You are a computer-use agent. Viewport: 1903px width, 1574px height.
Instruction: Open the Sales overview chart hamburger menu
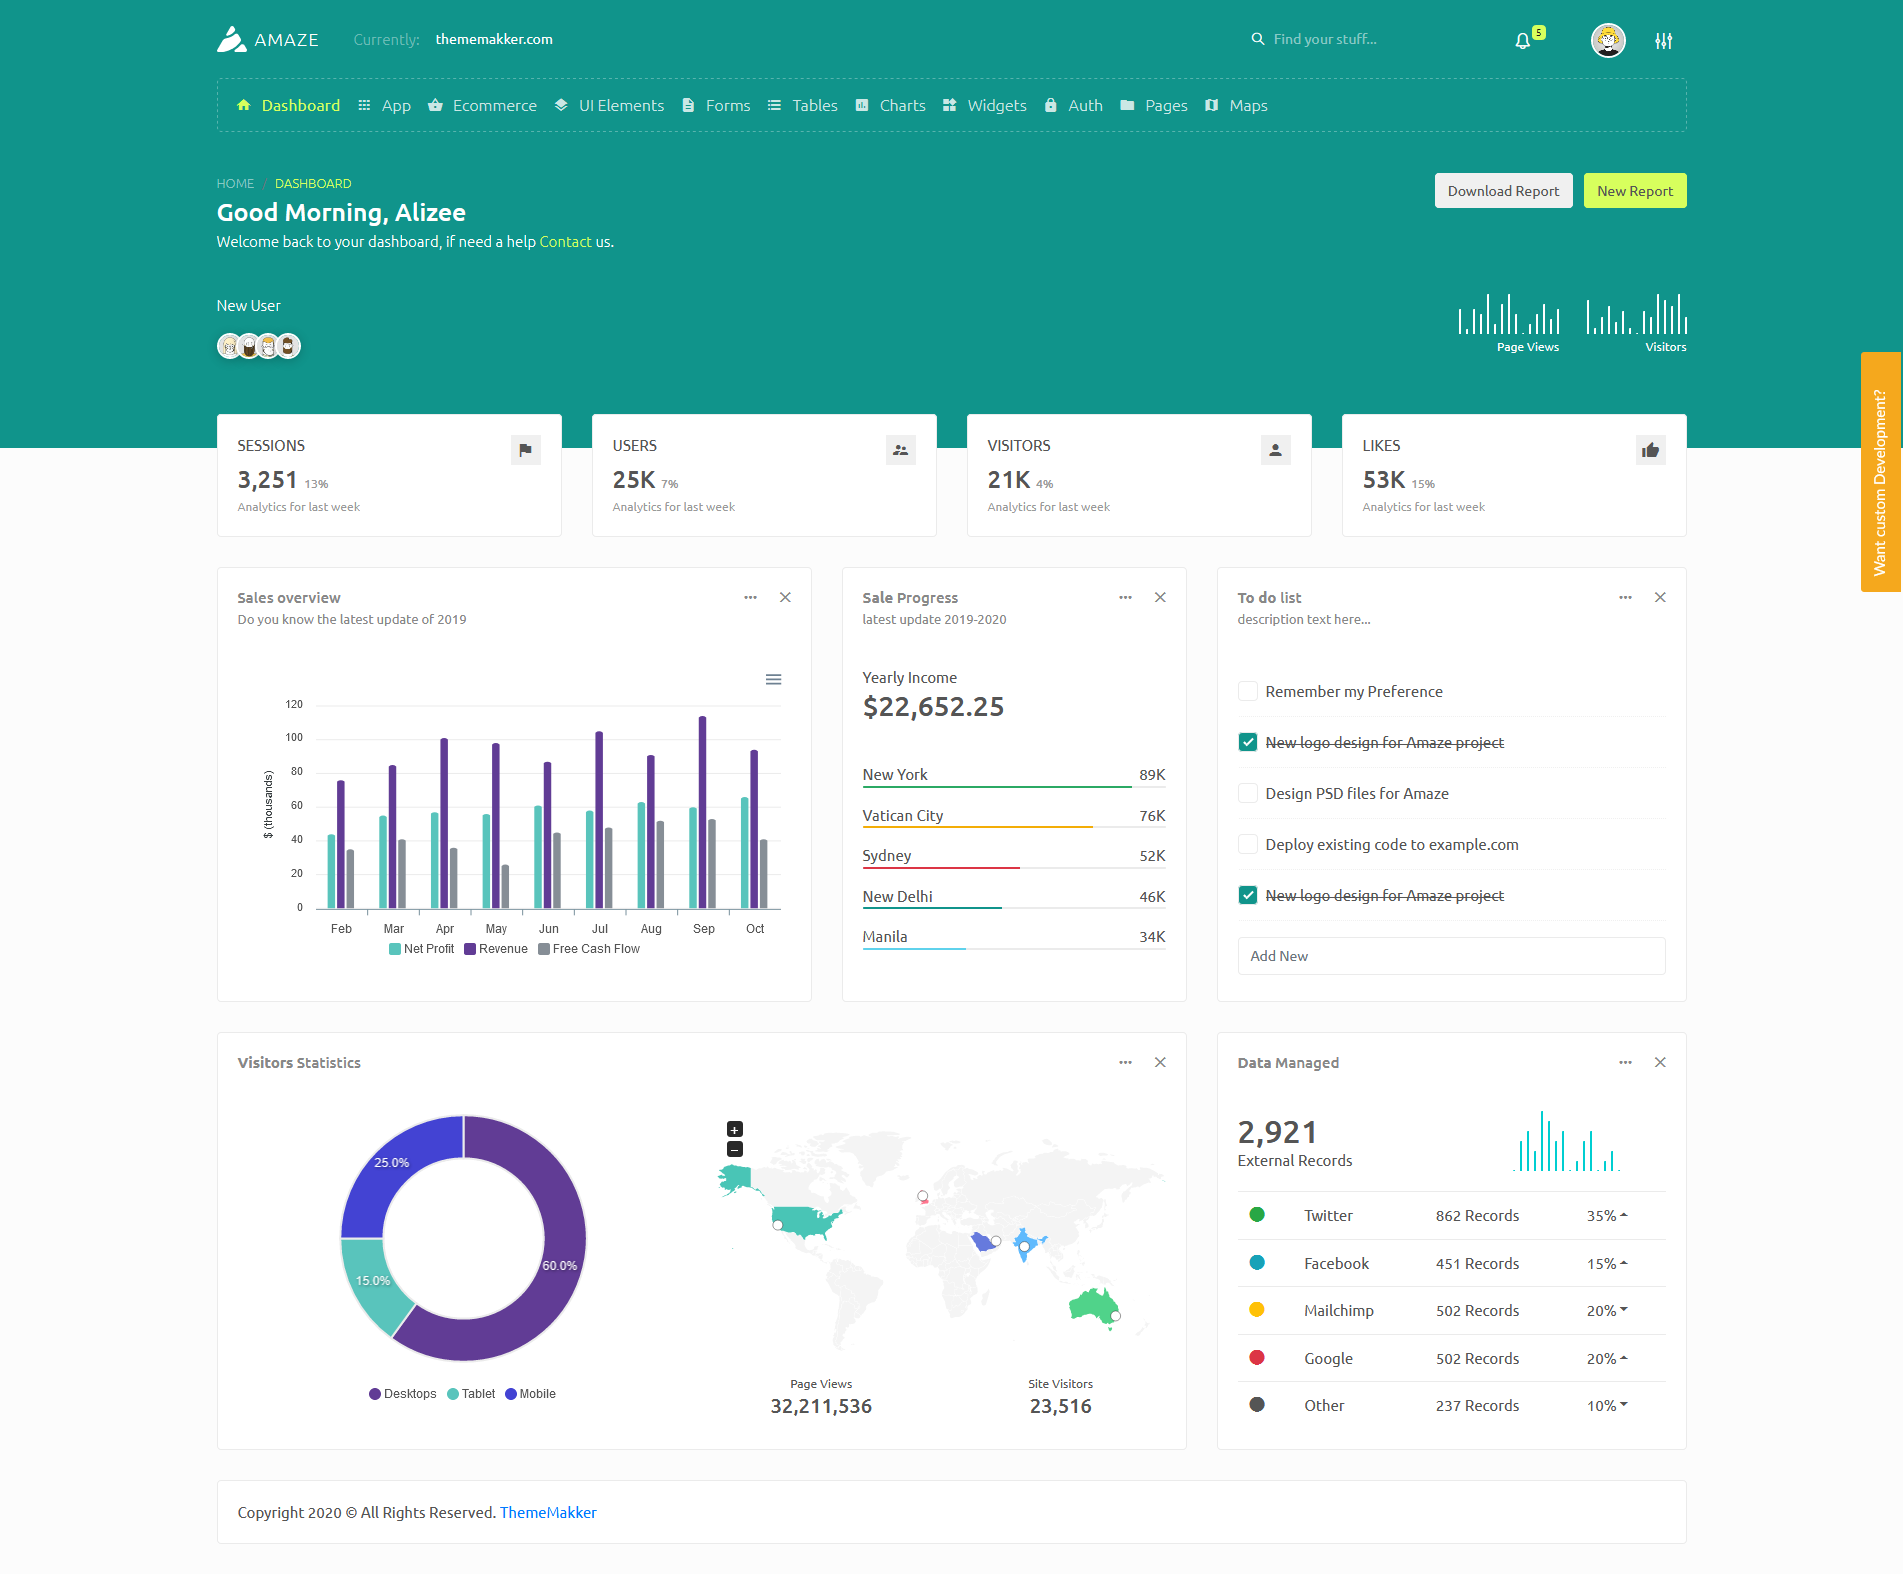[773, 679]
